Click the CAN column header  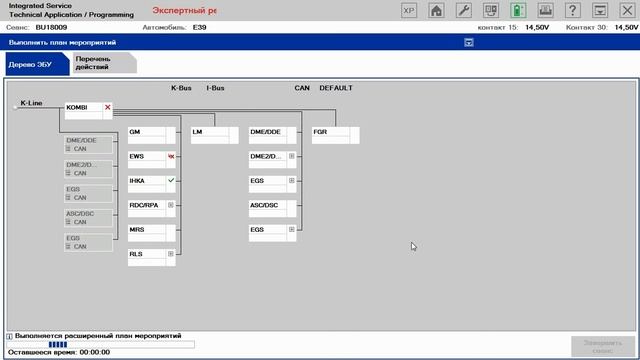302,88
